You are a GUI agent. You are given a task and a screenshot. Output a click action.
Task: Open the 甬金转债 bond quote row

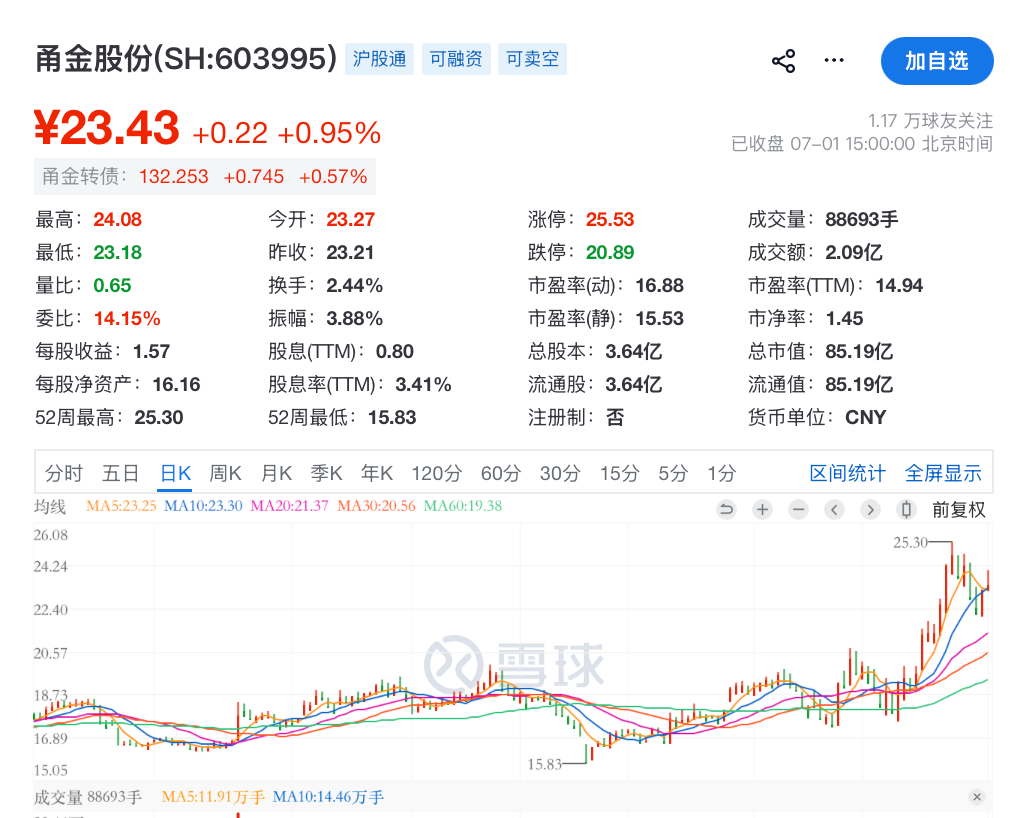pyautogui.click(x=205, y=176)
